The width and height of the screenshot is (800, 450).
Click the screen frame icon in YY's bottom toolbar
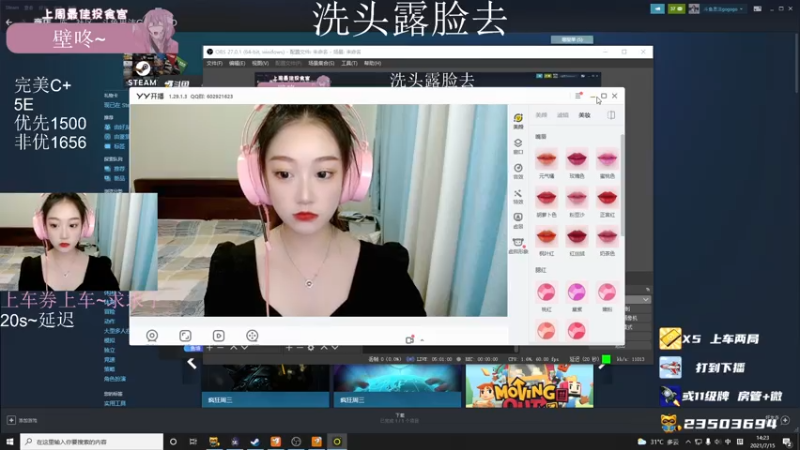click(185, 335)
